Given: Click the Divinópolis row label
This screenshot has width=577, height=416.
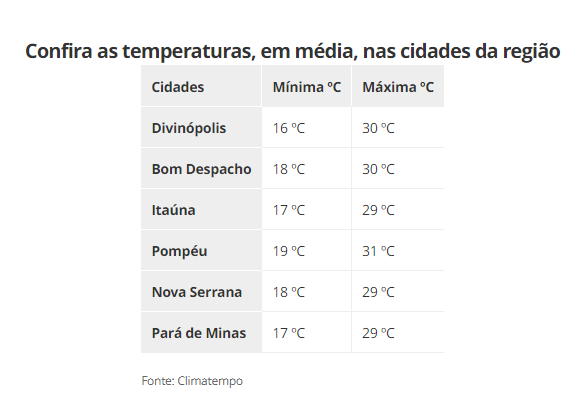Looking at the screenshot, I should click(201, 127).
